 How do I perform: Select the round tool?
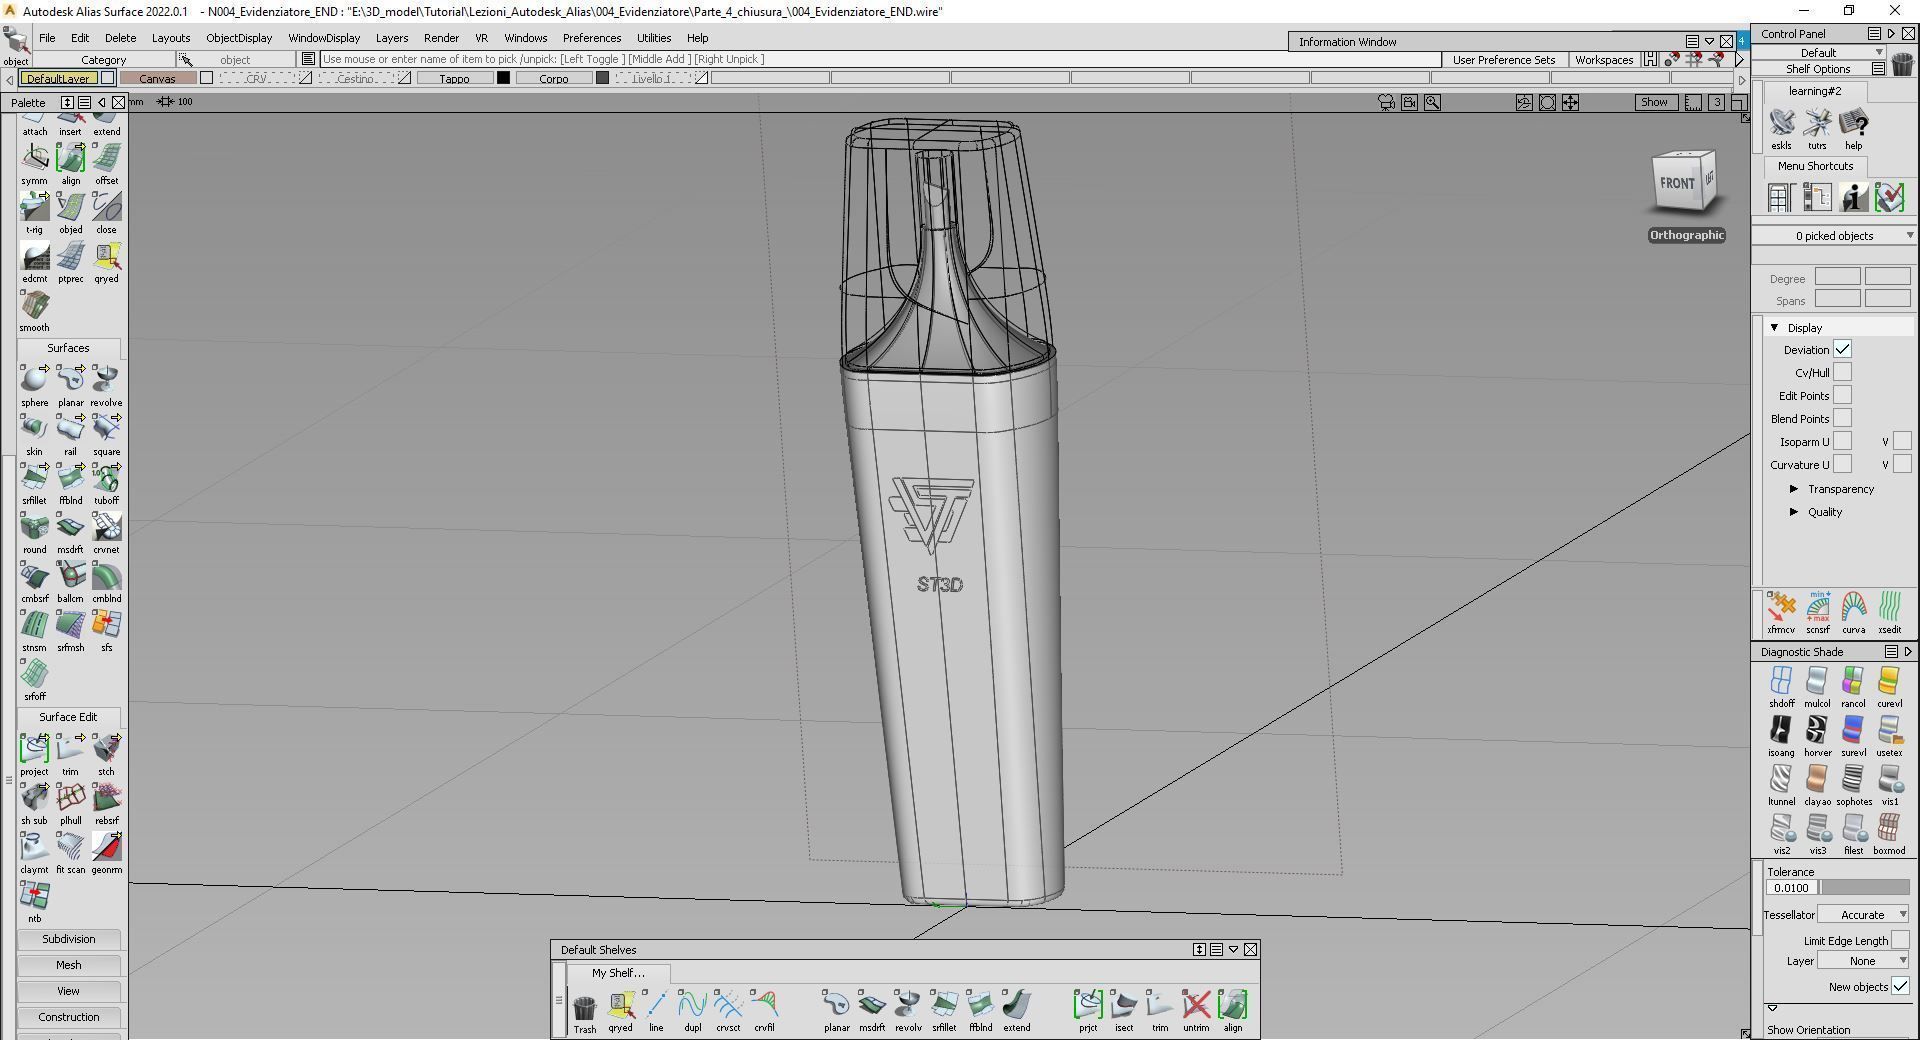[x=34, y=526]
